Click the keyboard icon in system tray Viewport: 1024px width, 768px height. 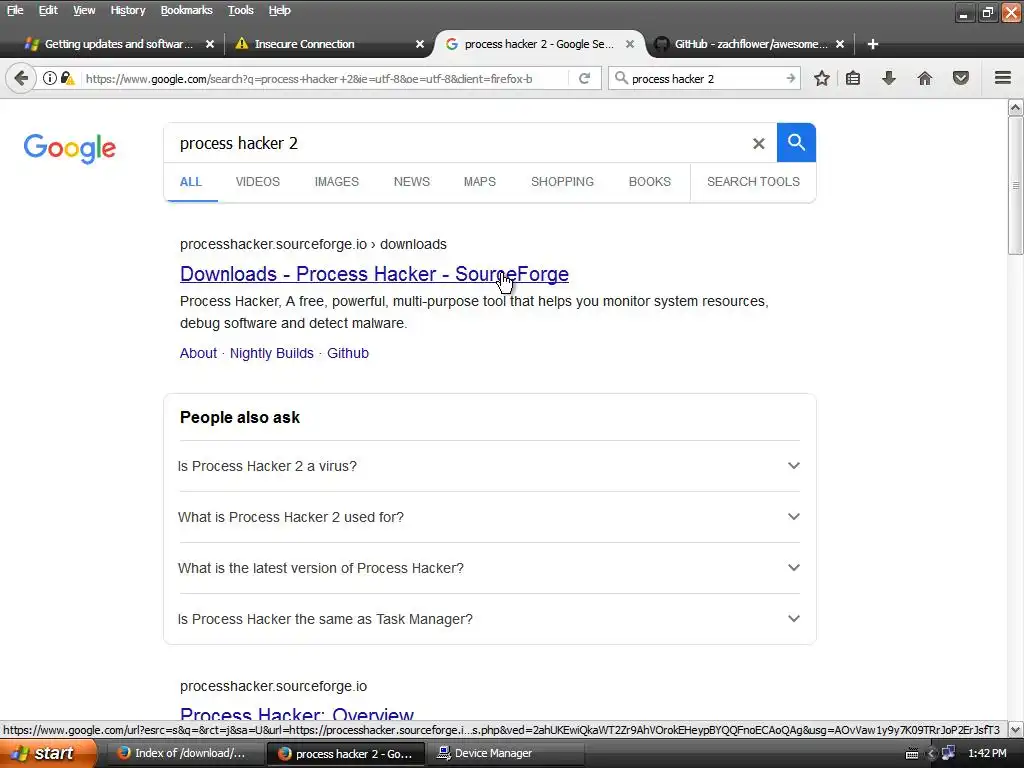(x=912, y=754)
